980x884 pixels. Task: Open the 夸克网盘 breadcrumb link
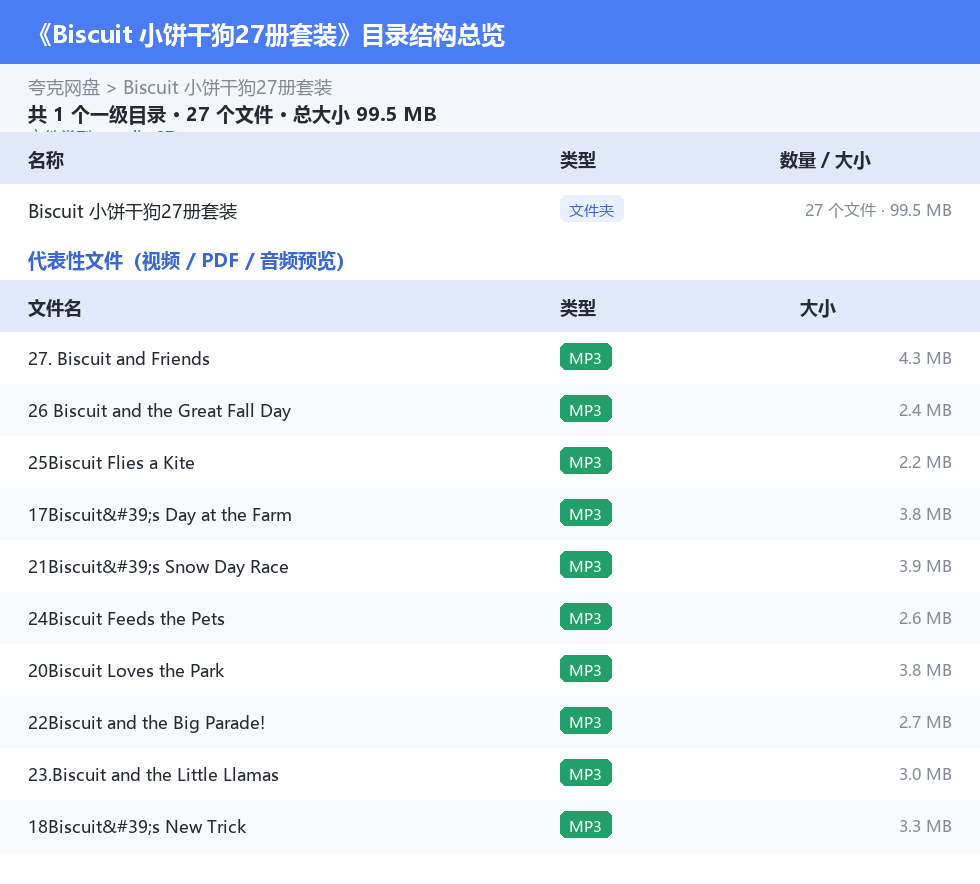point(64,88)
